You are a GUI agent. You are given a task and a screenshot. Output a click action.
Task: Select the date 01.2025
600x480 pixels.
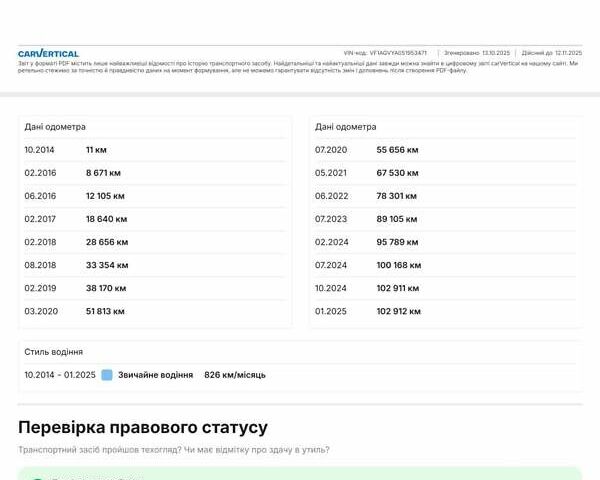point(331,311)
